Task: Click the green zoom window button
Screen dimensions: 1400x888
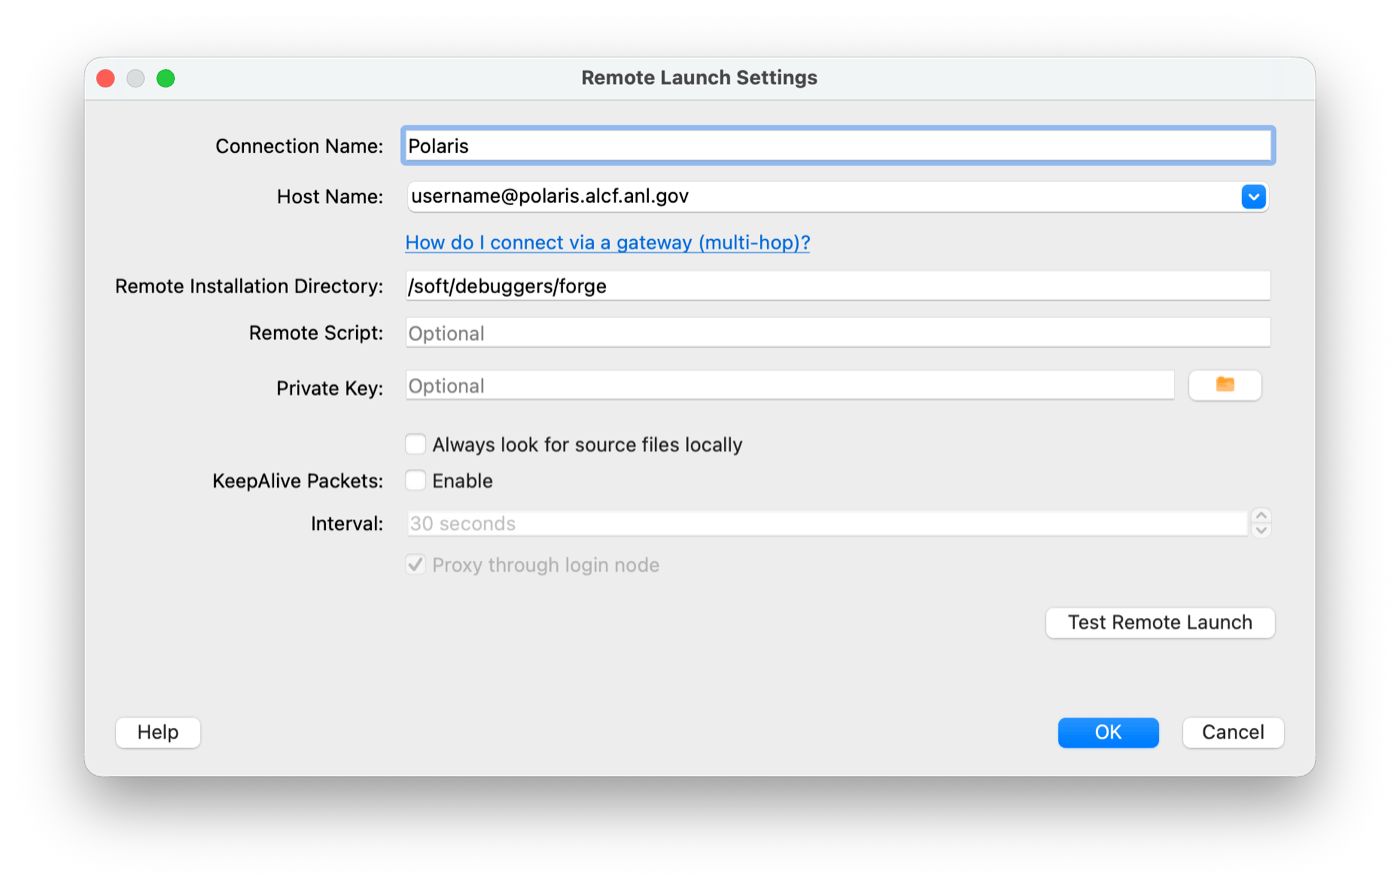Action: pyautogui.click(x=166, y=78)
